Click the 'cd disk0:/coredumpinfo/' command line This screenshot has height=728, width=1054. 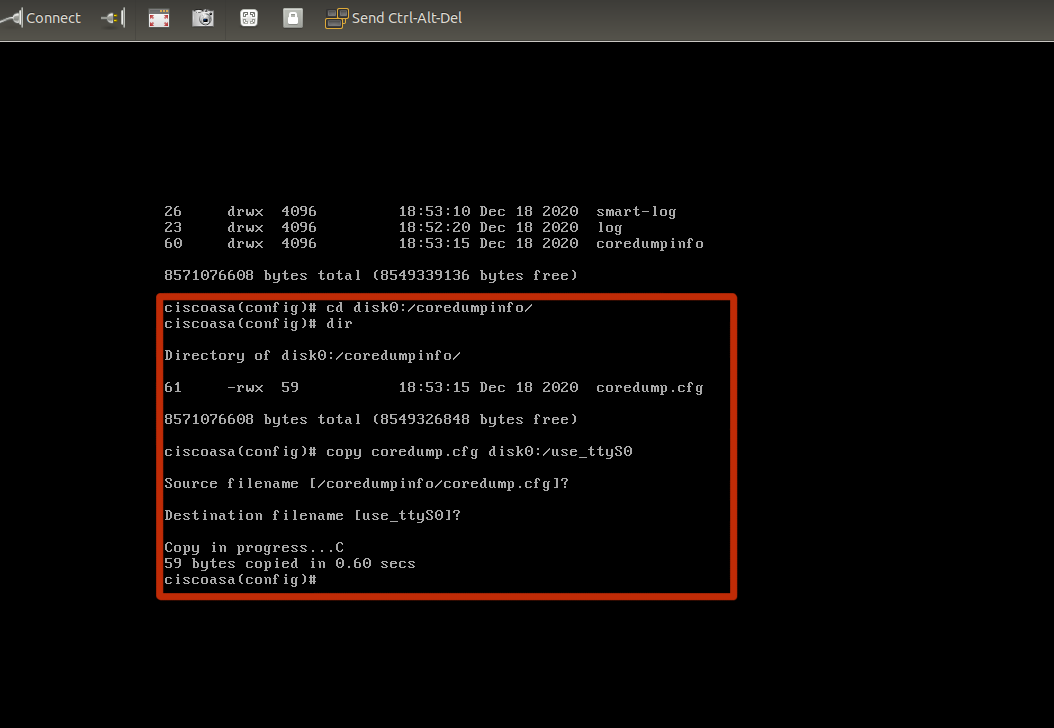click(x=348, y=308)
